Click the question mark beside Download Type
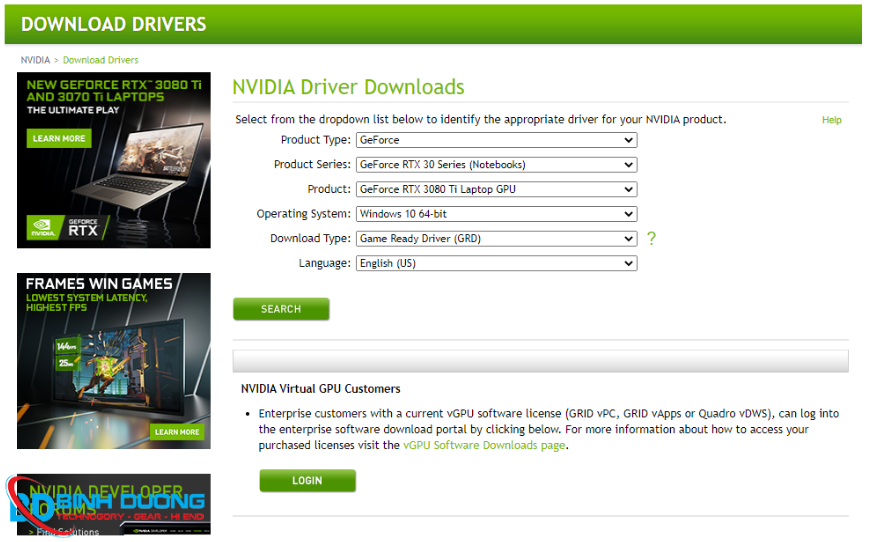 [651, 238]
